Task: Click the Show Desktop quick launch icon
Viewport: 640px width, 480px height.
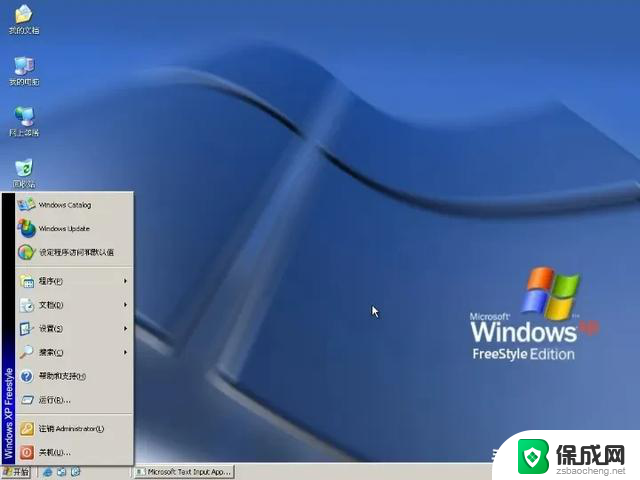Action: click(x=61, y=472)
